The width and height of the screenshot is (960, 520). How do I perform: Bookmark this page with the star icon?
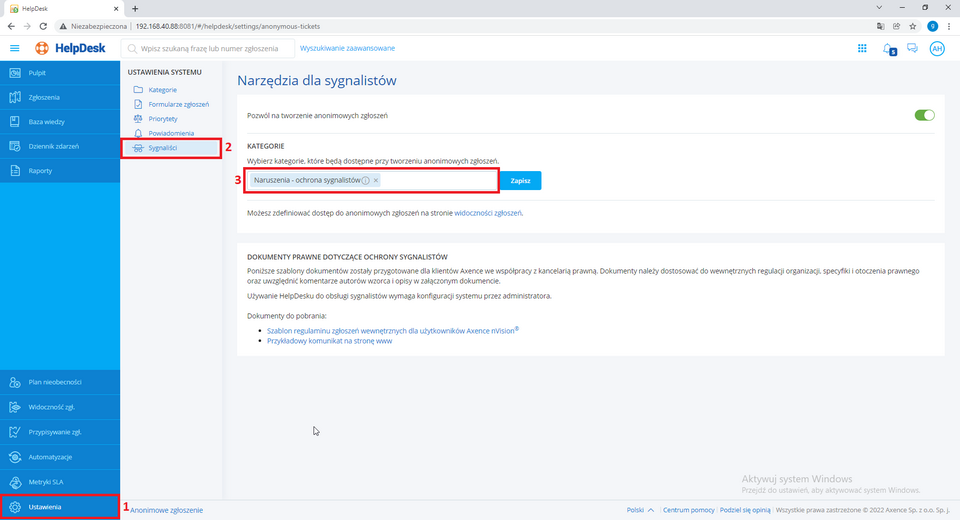[913, 25]
